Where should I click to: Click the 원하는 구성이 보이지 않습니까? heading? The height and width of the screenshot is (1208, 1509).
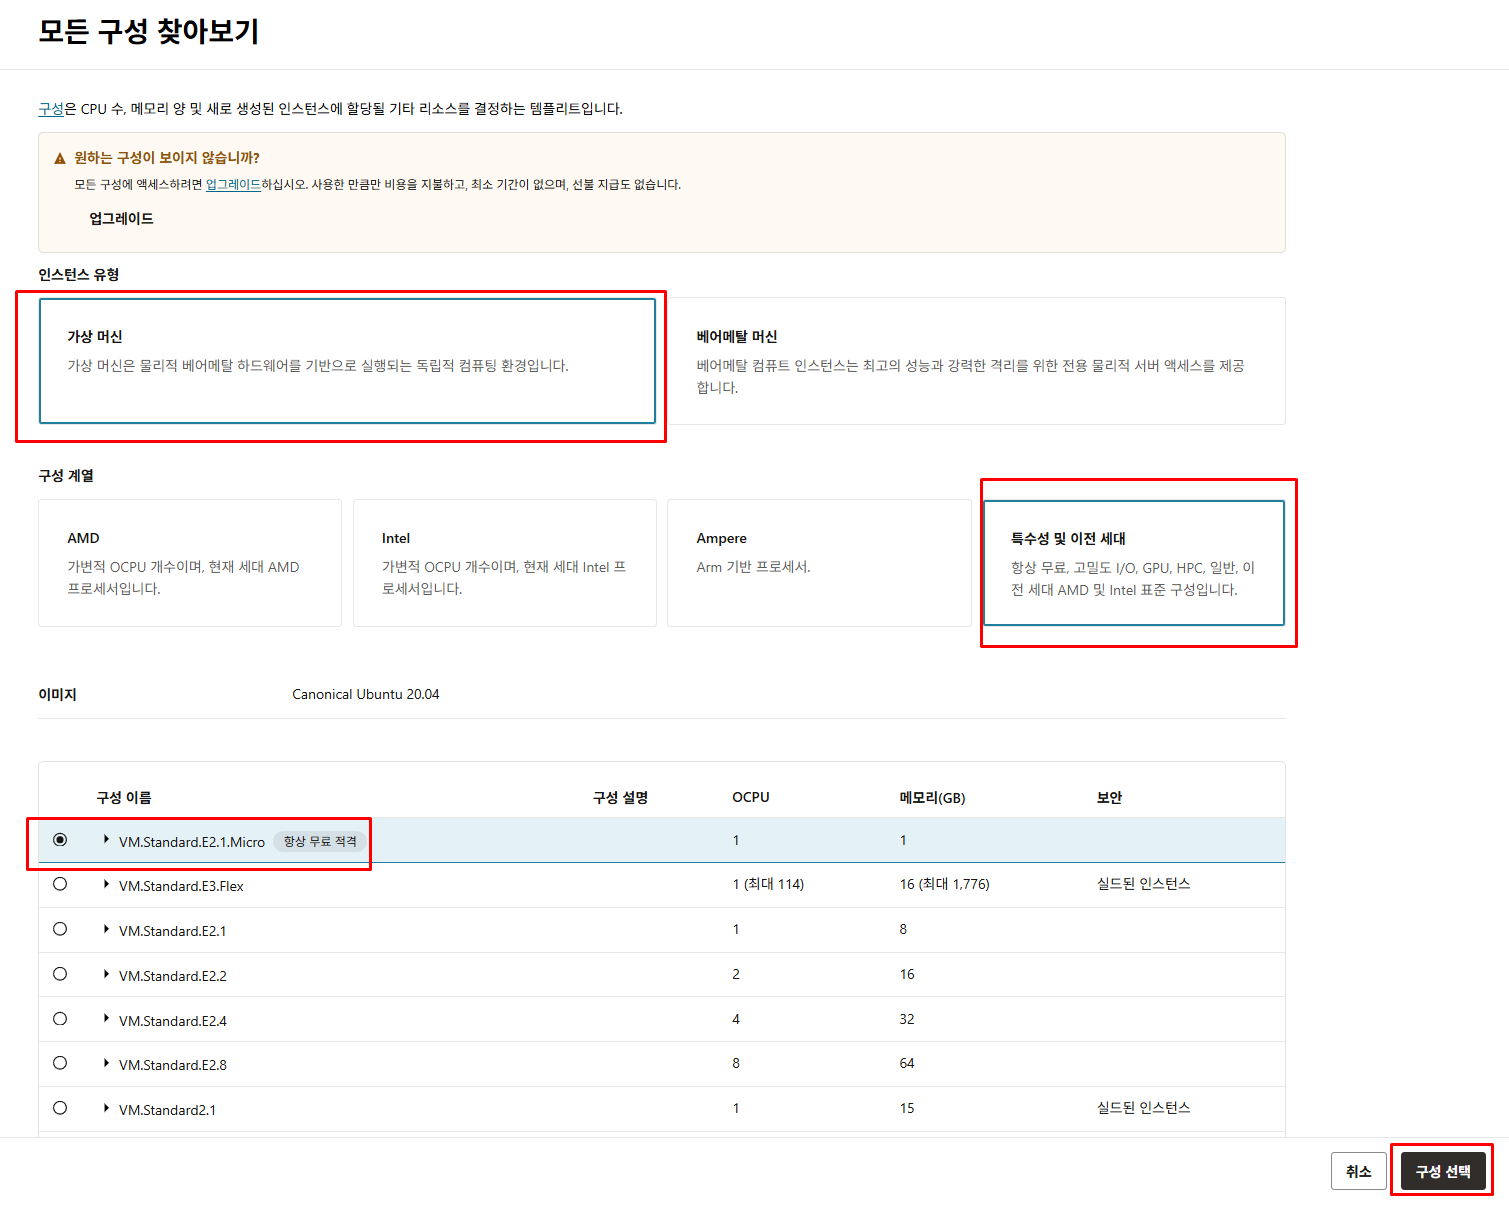click(167, 158)
